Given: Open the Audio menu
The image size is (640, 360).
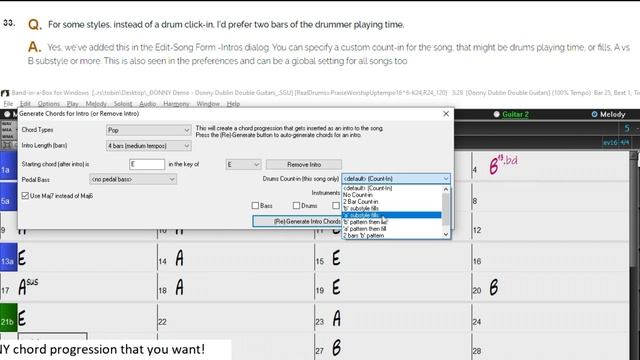Looking at the screenshot, I should 148,104.
